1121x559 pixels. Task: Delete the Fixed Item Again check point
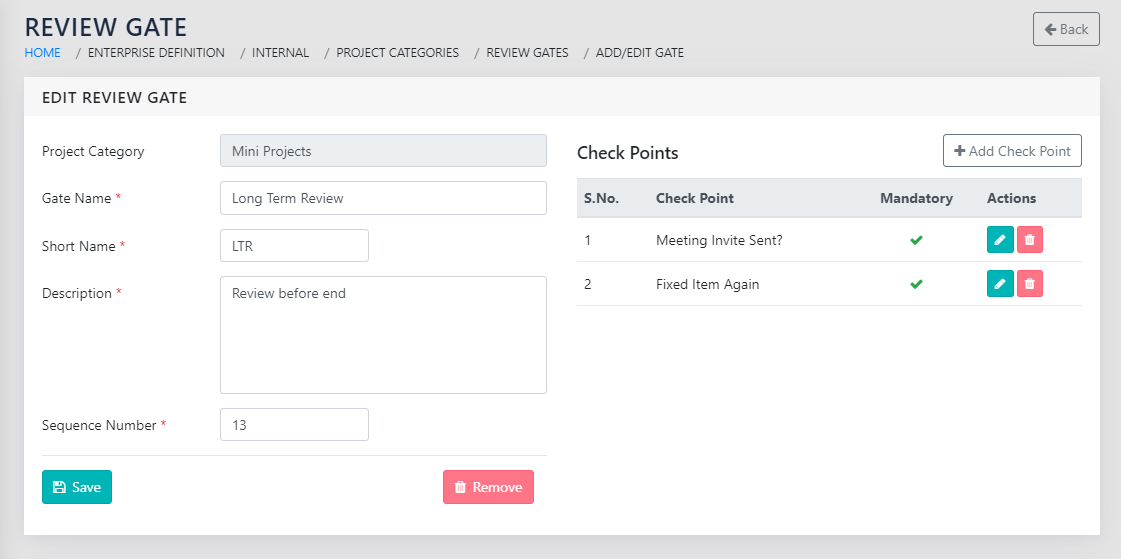[x=1030, y=284]
